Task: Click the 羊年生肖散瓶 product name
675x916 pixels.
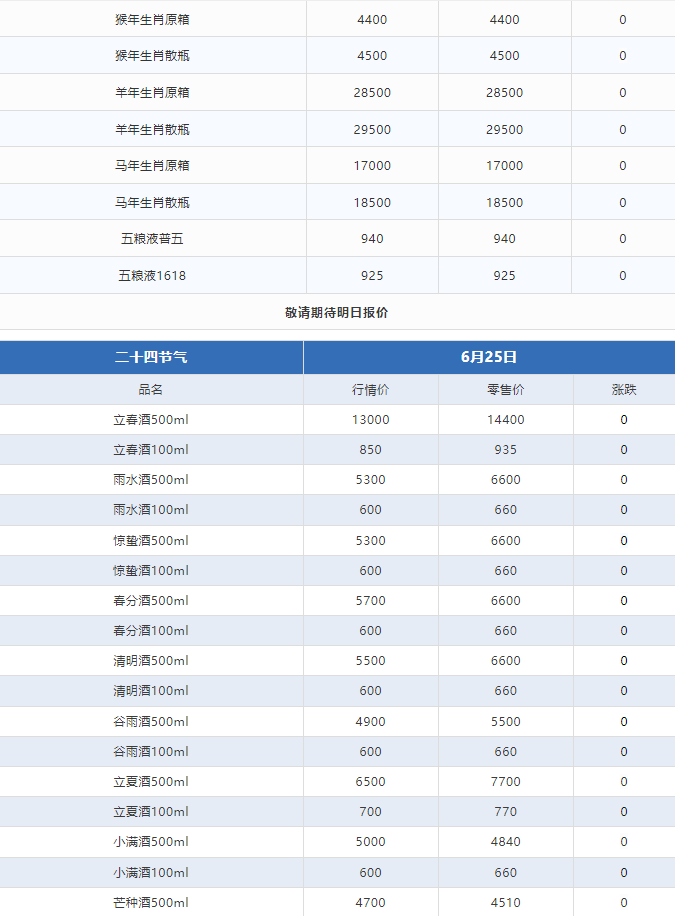Action: point(152,129)
